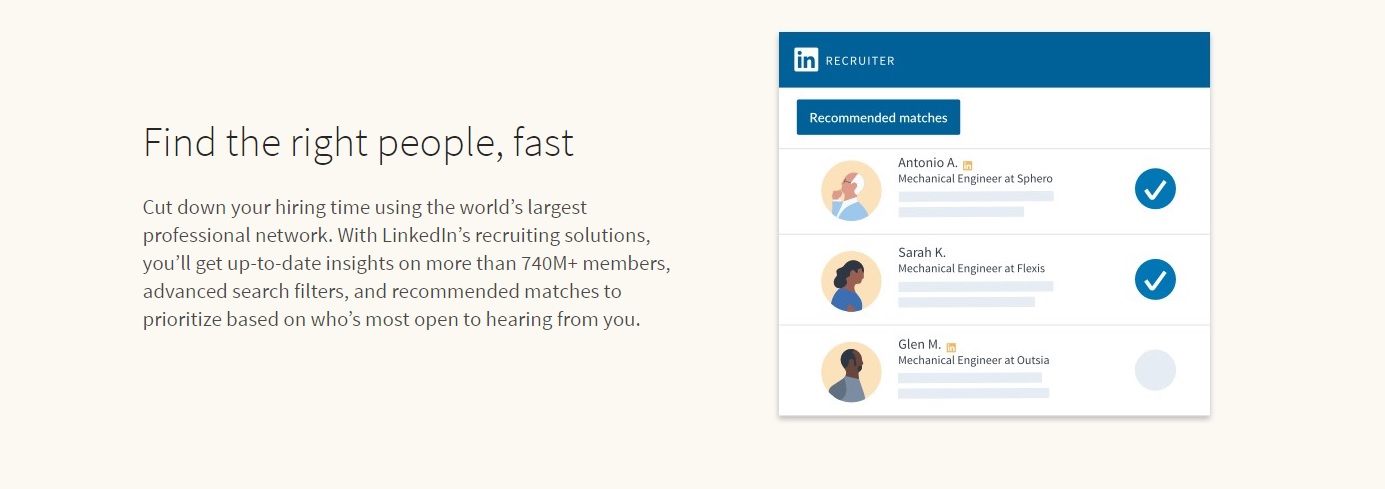Click the LinkedIn badge next to Antonio A.
1385x489 pixels.
coord(967,165)
